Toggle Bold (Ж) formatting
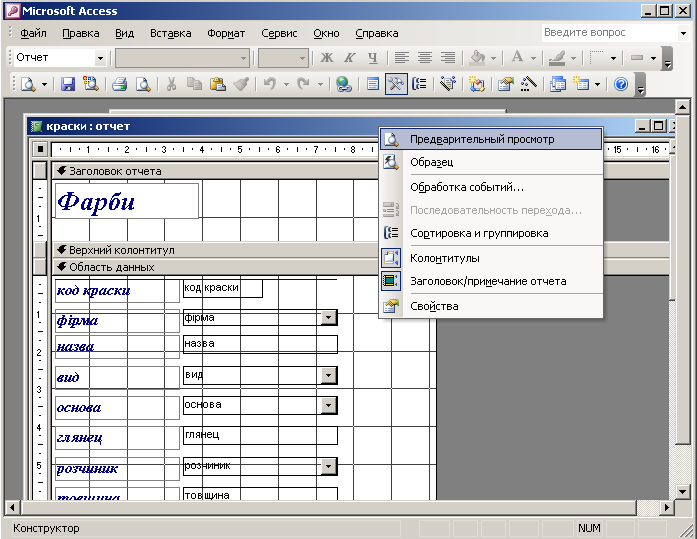Image resolution: width=697 pixels, height=539 pixels. tap(327, 57)
